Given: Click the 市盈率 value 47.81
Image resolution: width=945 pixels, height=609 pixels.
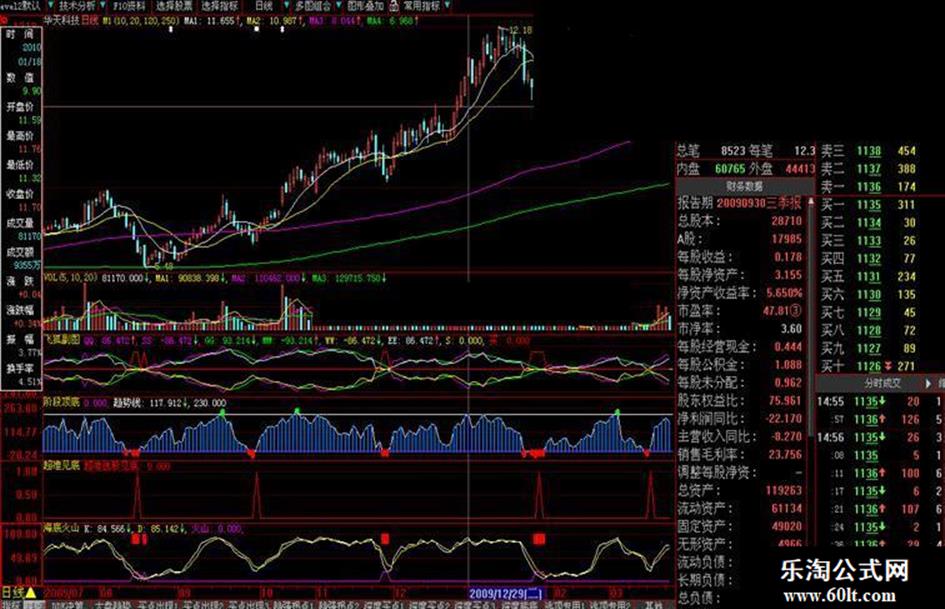Looking at the screenshot, I should pyautogui.click(x=775, y=311).
